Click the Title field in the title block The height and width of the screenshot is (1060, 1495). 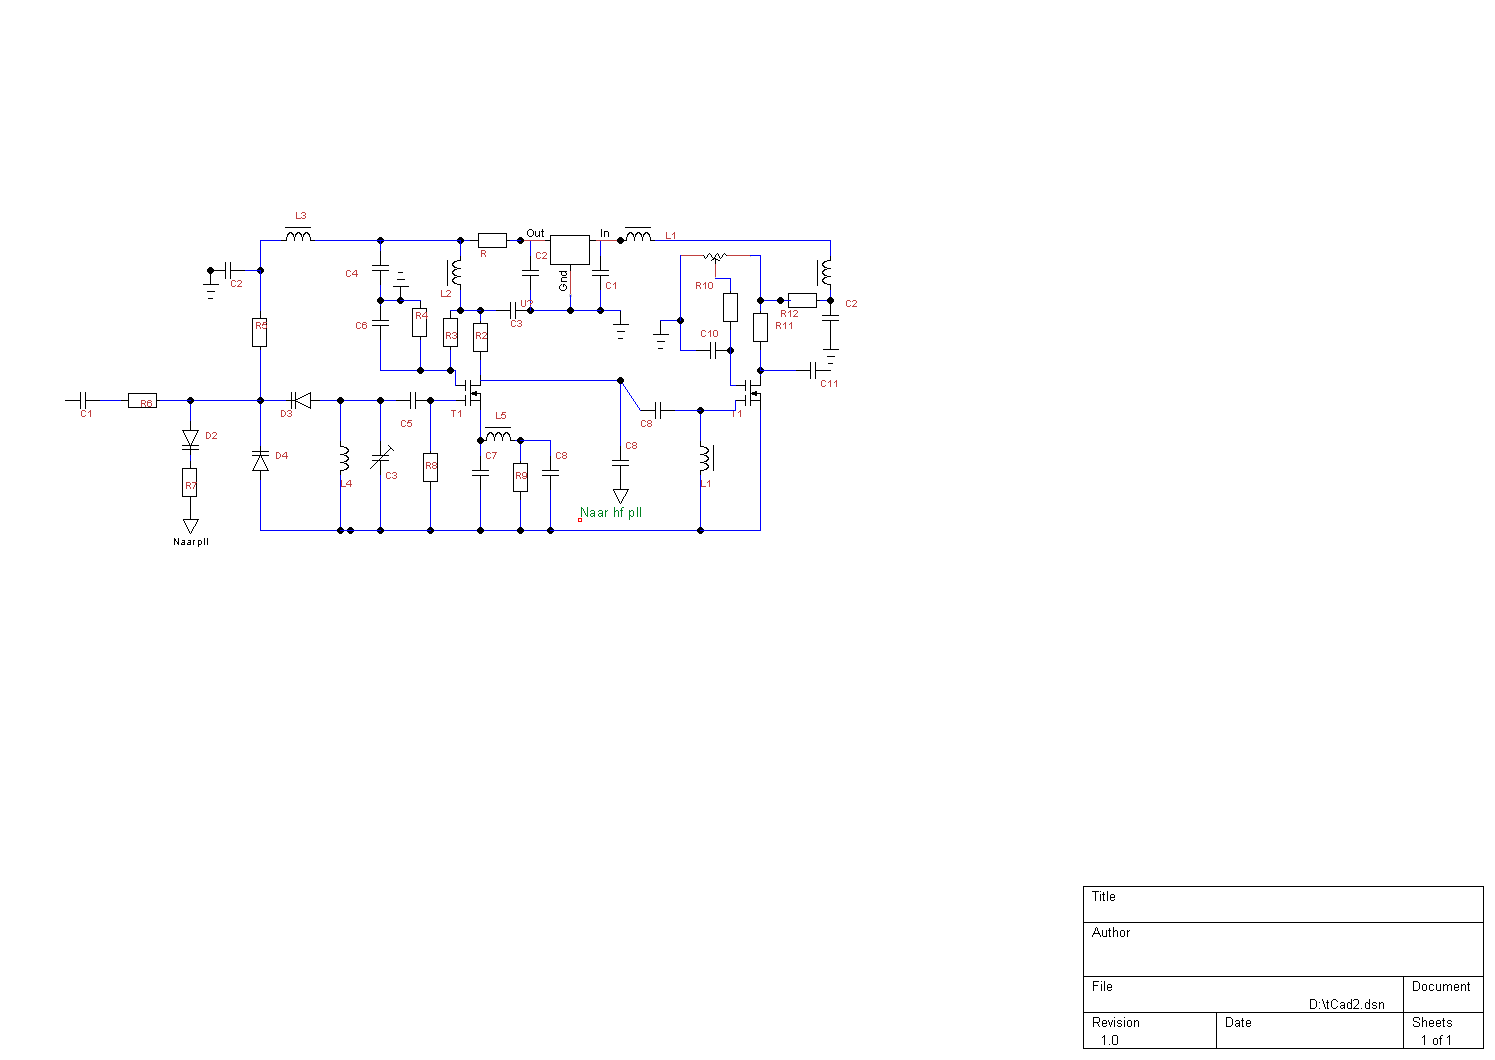click(1283, 904)
